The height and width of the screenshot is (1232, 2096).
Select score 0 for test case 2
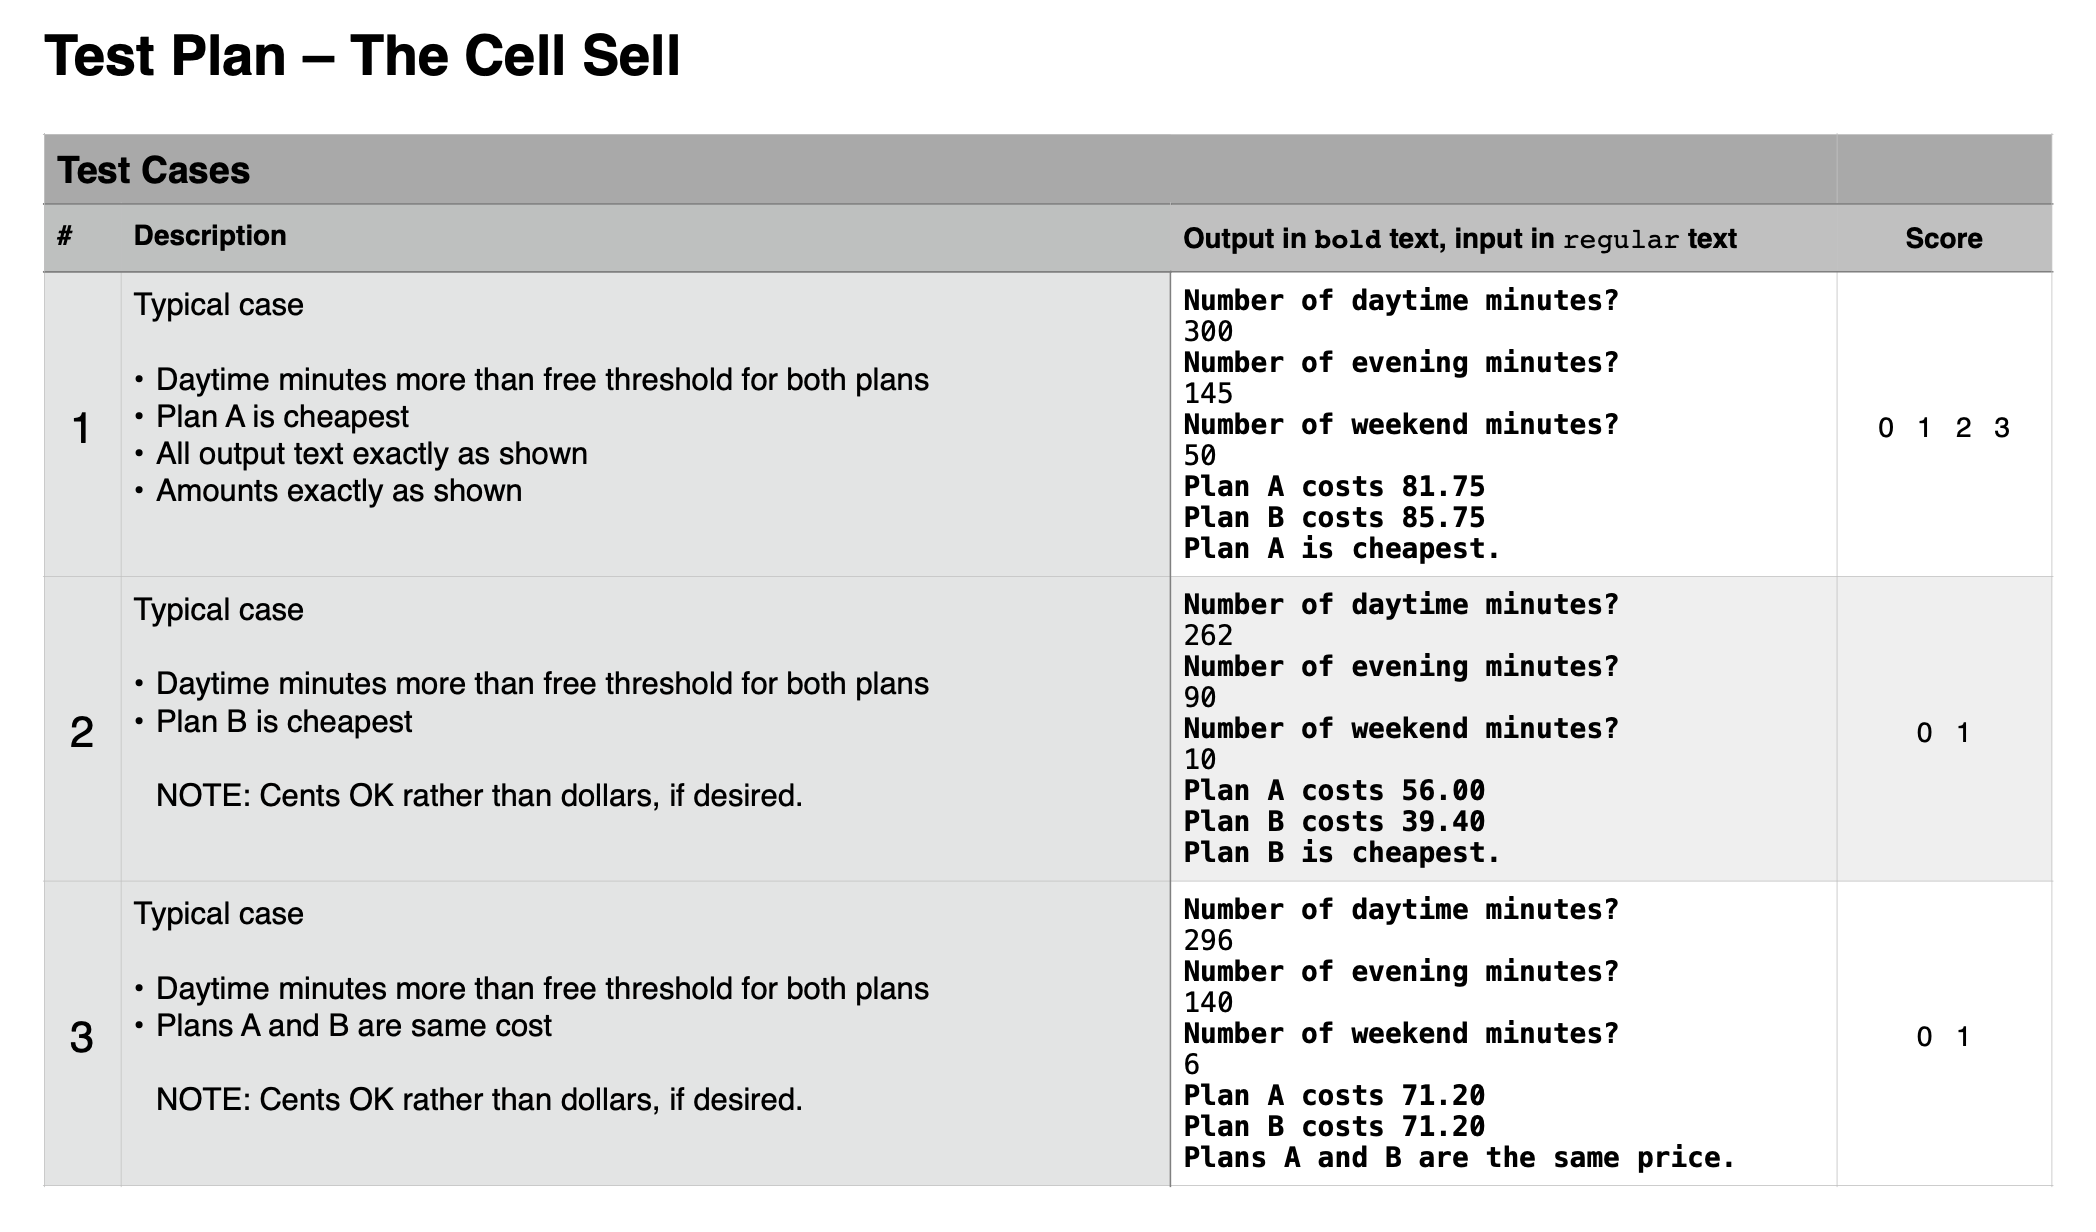click(x=1924, y=733)
